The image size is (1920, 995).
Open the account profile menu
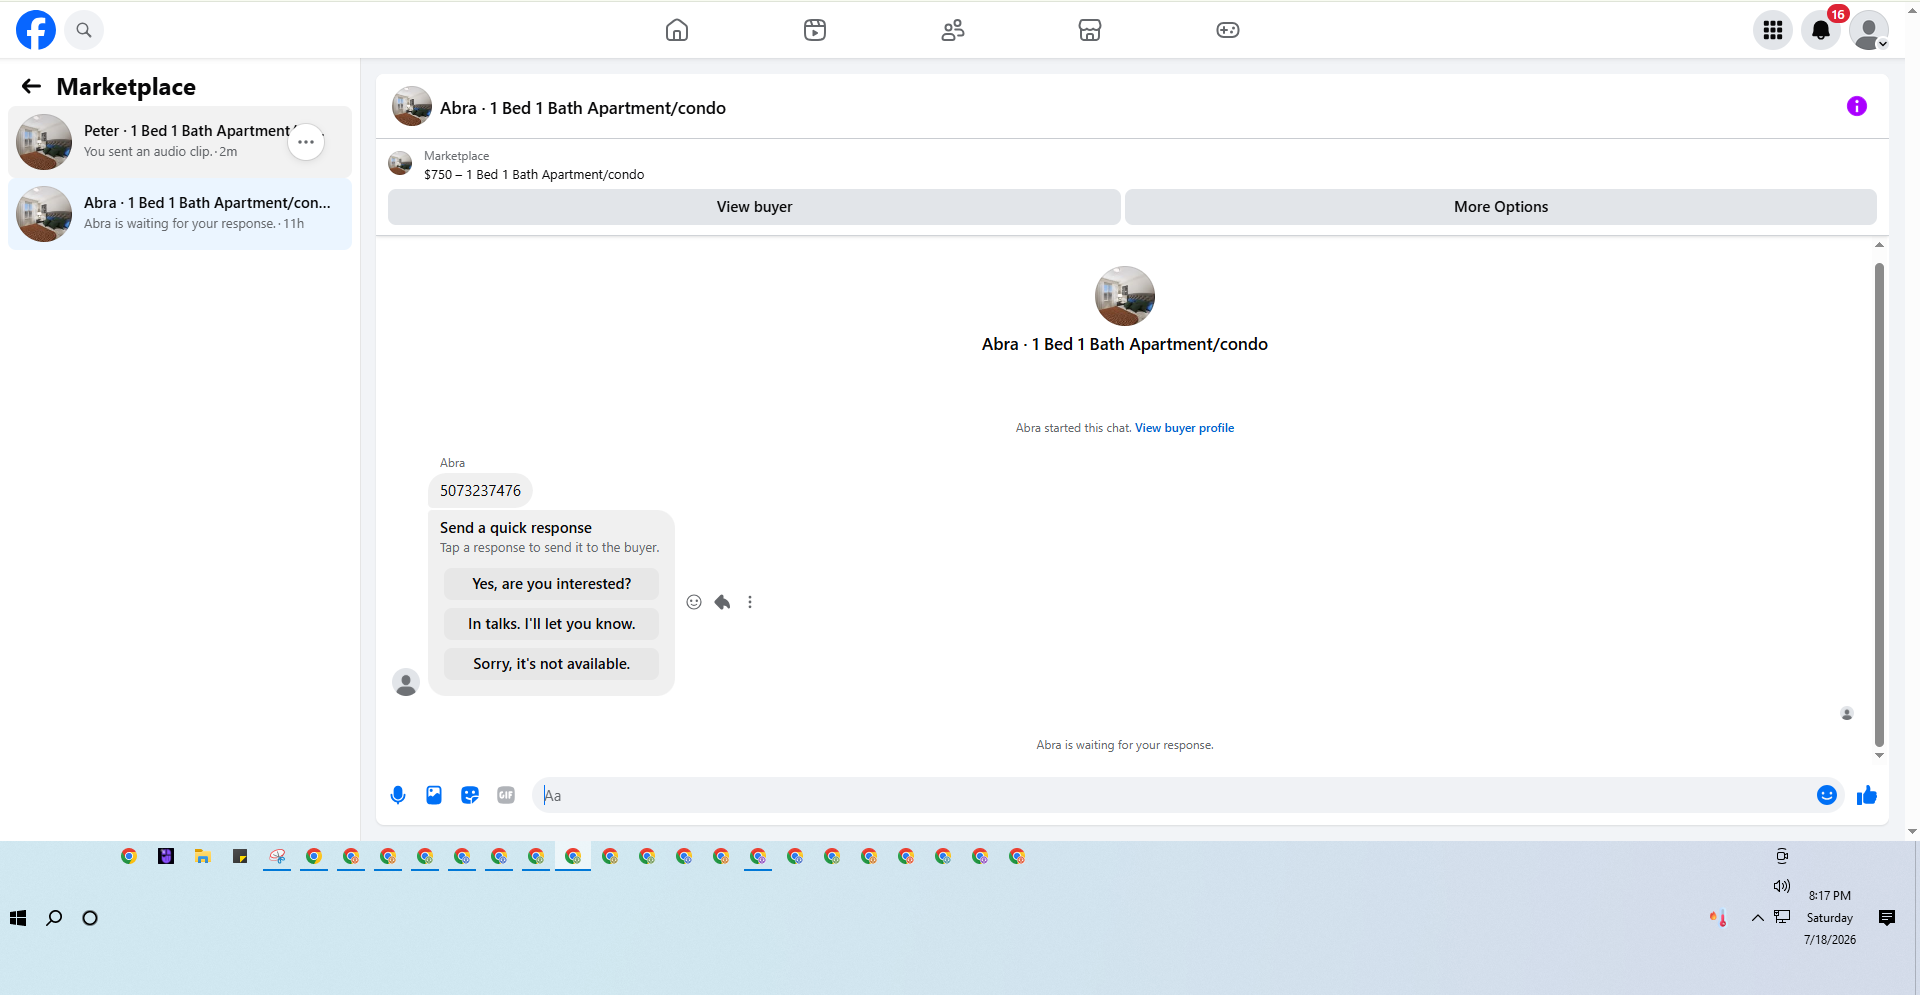tap(1869, 30)
